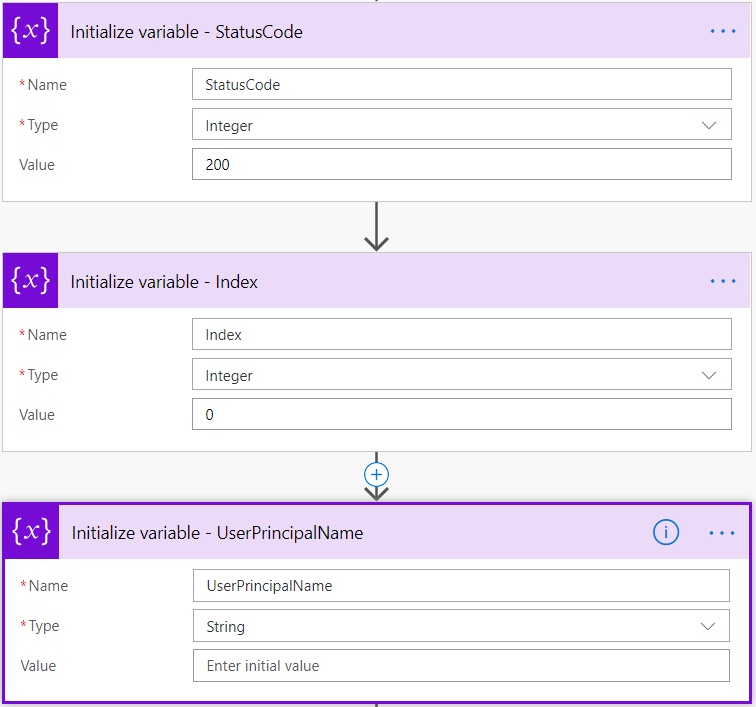Click the Value field containing 200
This screenshot has width=756, height=707.
coord(461,165)
